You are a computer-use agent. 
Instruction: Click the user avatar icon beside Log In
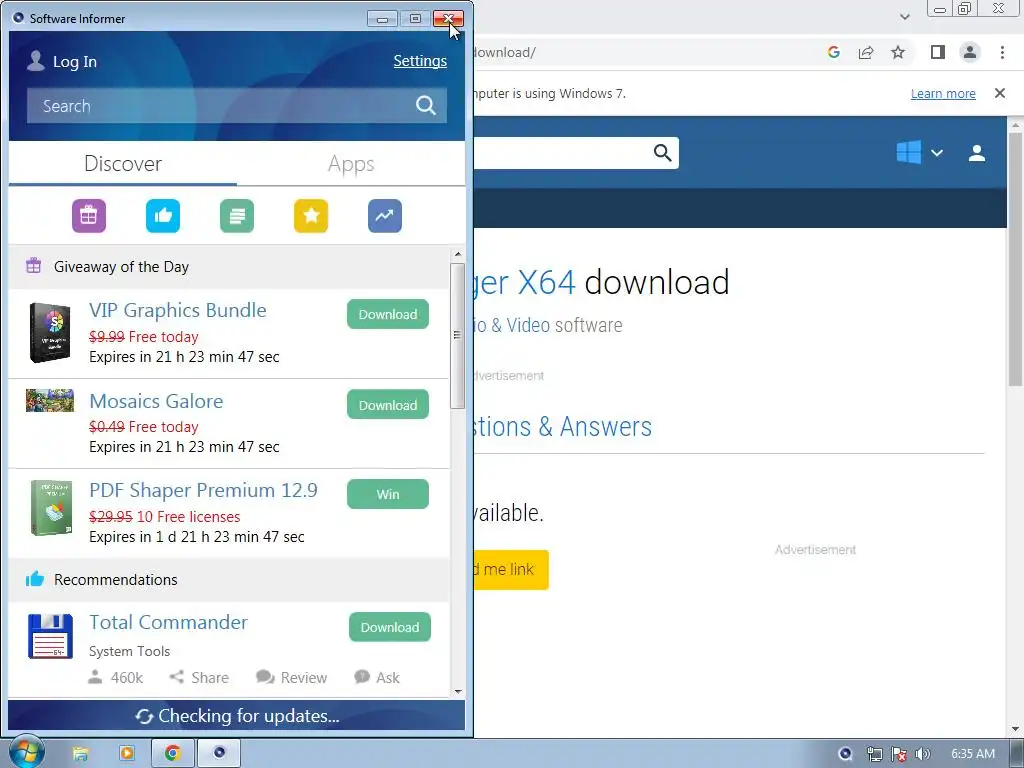[36, 61]
